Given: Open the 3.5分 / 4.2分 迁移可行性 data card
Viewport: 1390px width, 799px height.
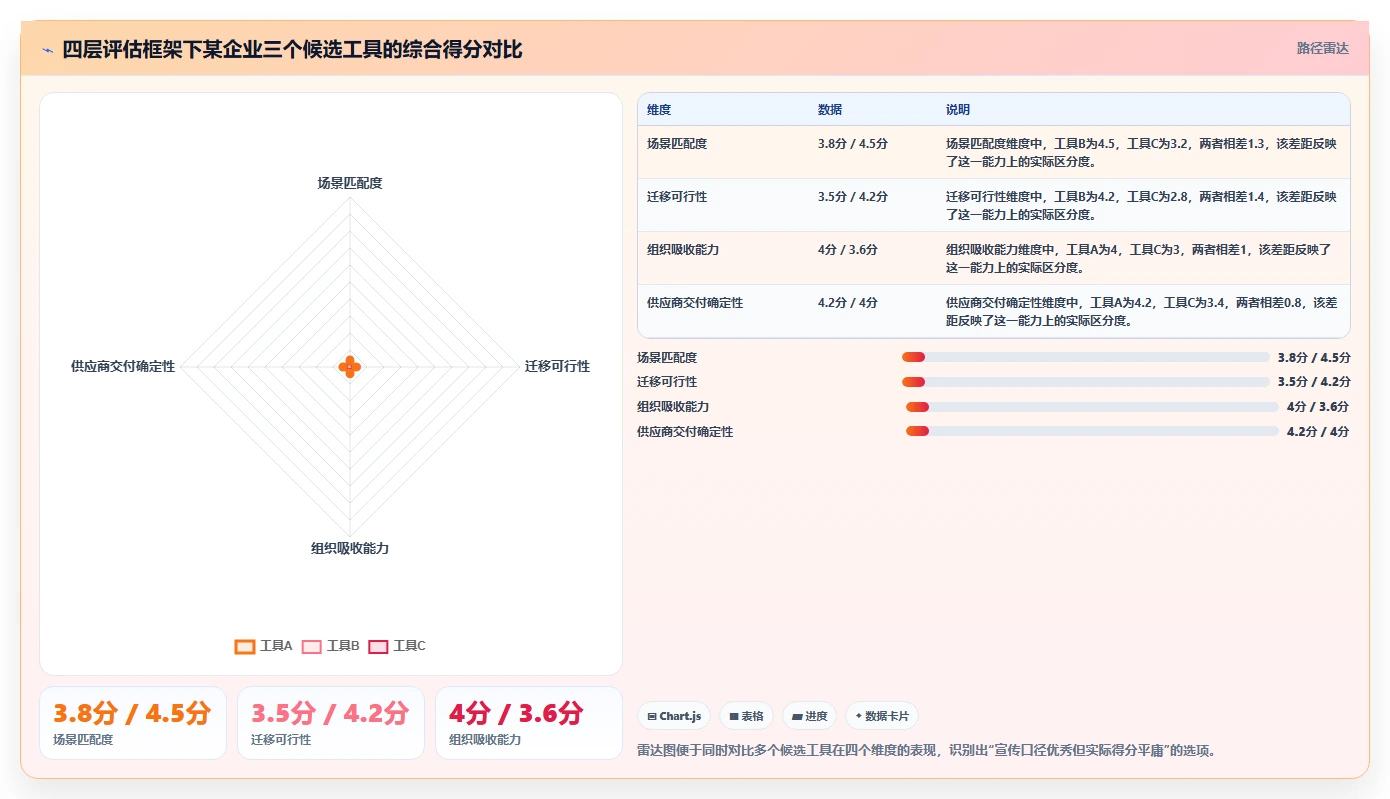Looking at the screenshot, I should [x=331, y=723].
